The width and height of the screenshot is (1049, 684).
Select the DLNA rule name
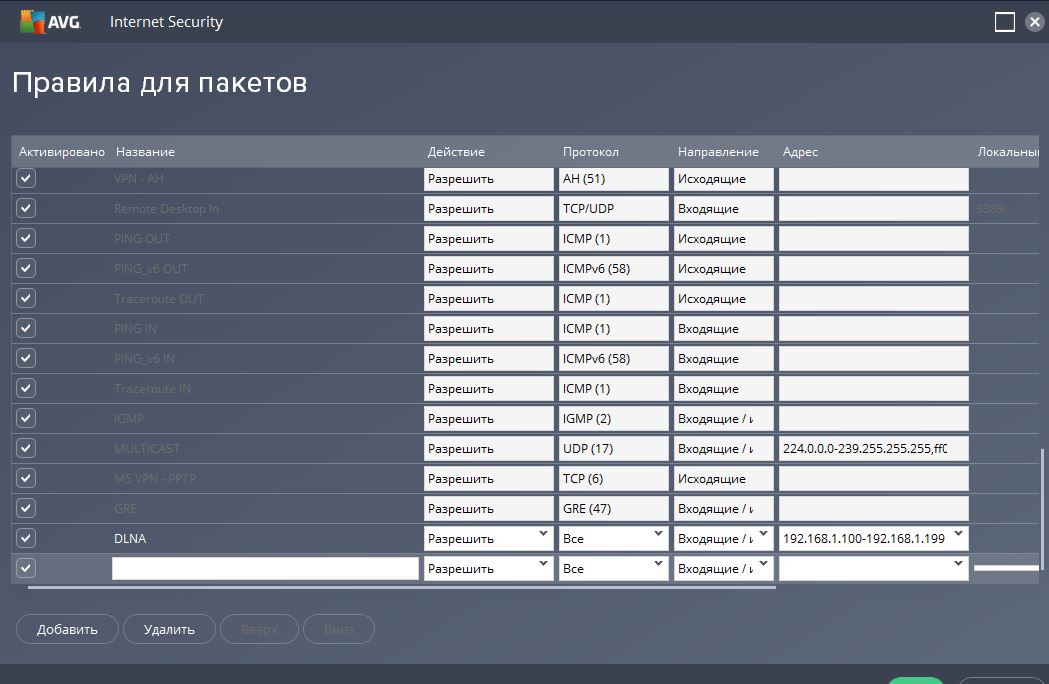(x=130, y=538)
